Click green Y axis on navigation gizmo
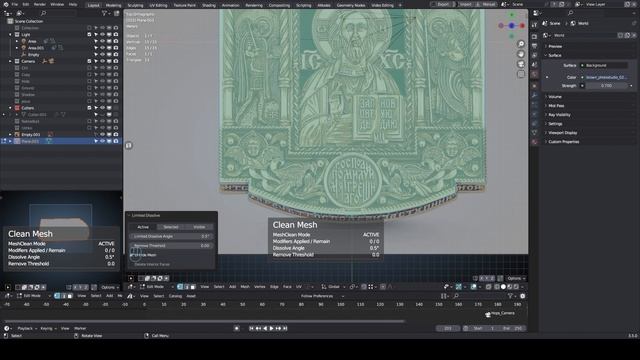The height and width of the screenshot is (360, 640). tap(512, 15)
